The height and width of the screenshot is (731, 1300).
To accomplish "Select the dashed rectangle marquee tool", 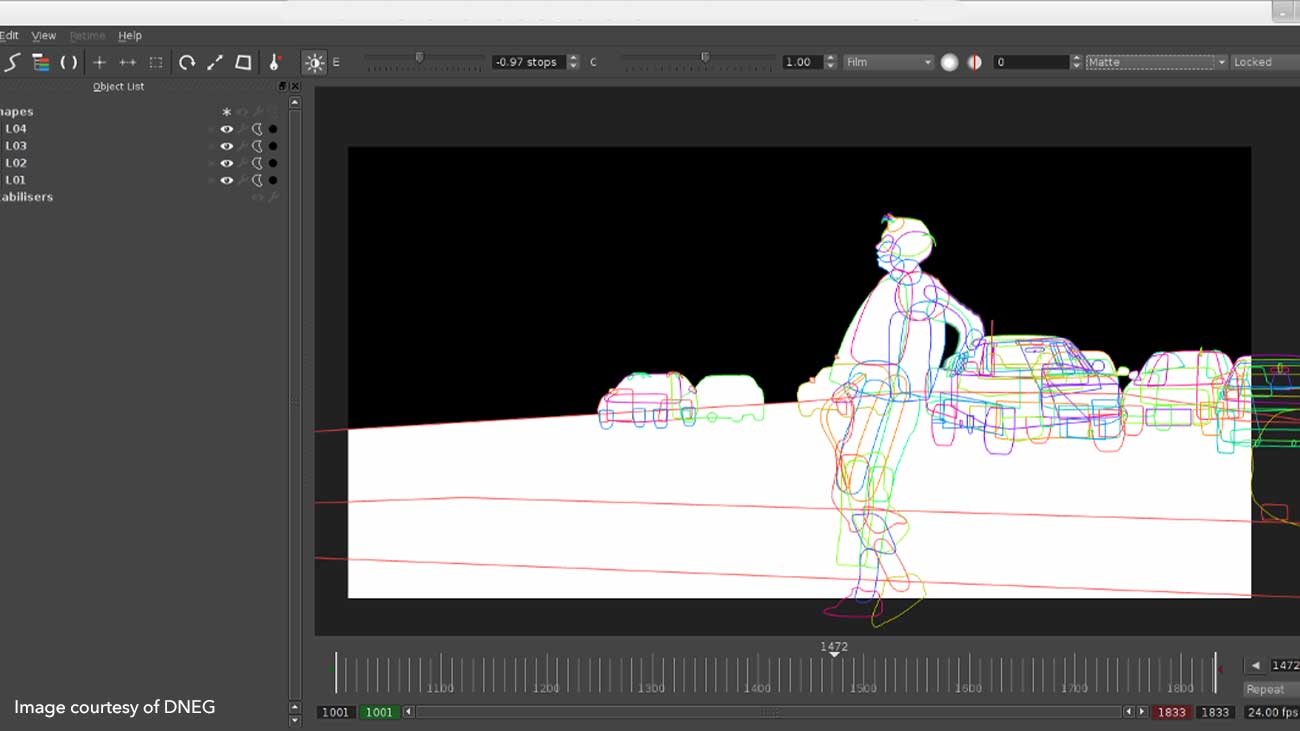I will [x=156, y=62].
